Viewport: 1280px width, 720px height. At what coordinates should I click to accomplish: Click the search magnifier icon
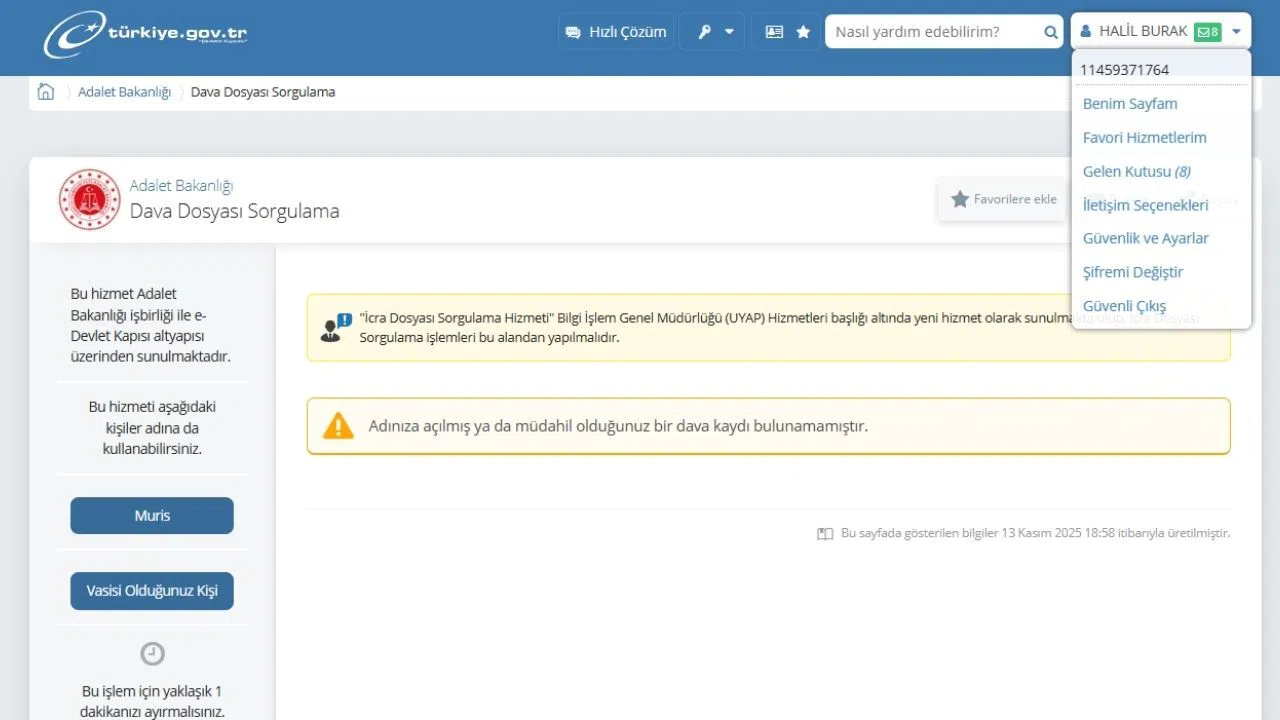point(1051,32)
